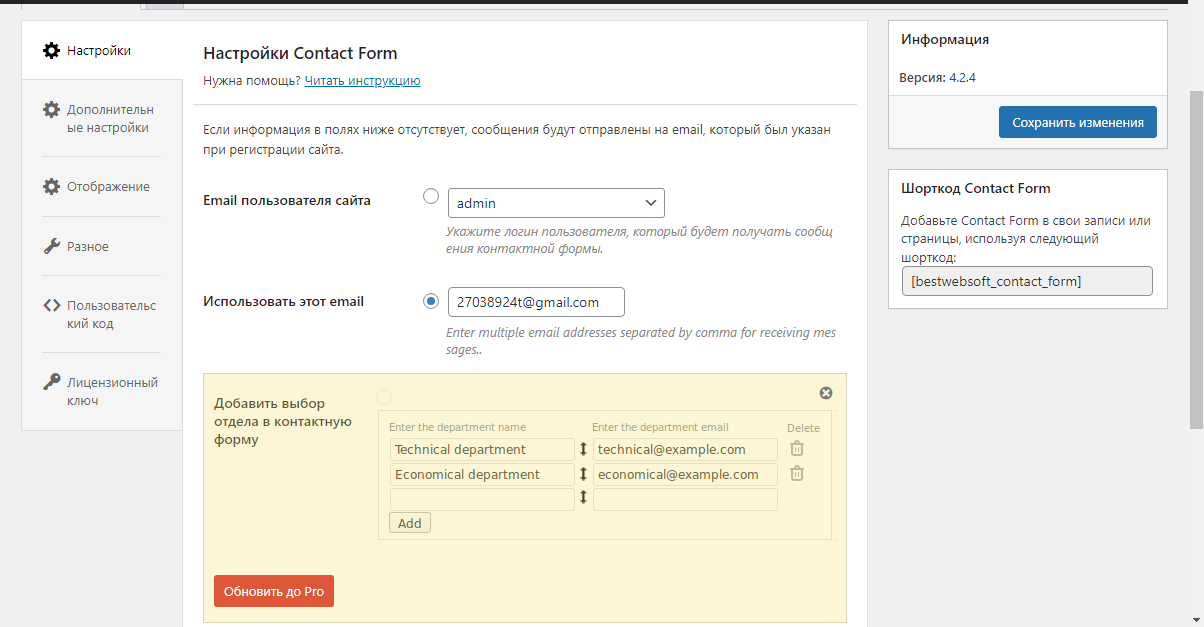This screenshot has width=1204, height=627.
Task: Open the Читать инструкцию link
Action: [x=362, y=81]
